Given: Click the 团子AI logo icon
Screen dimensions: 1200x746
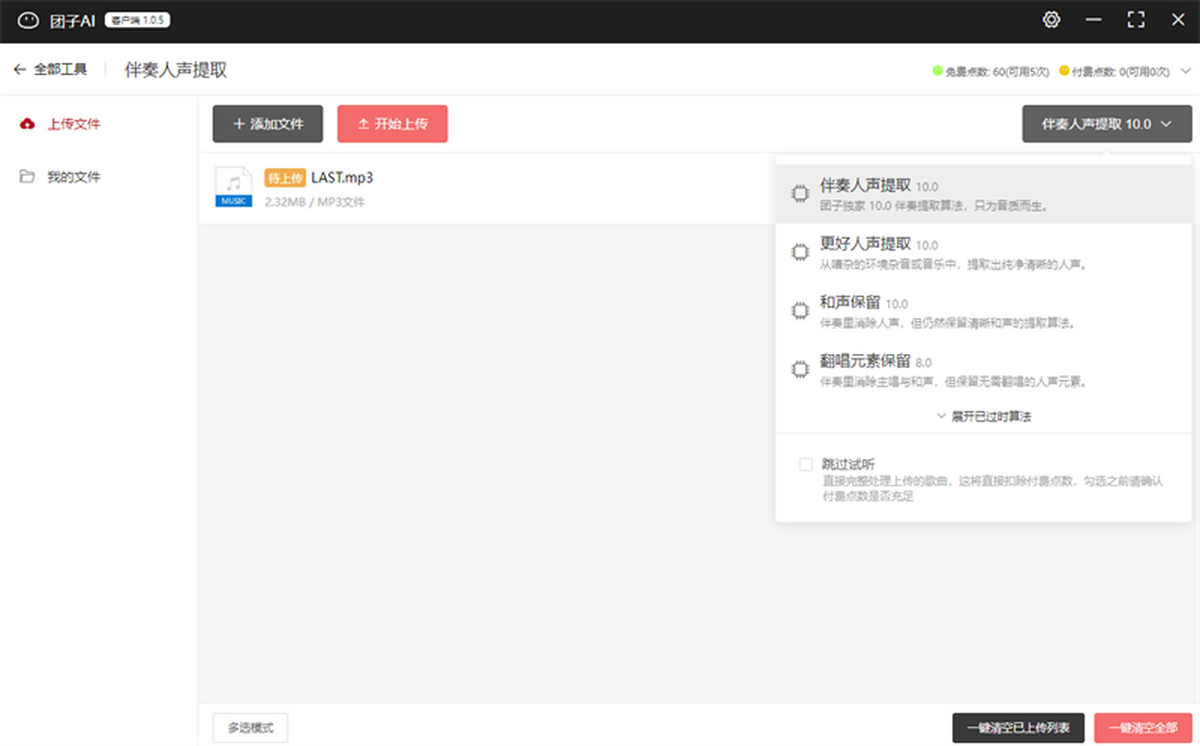Looking at the screenshot, I should point(27,19).
